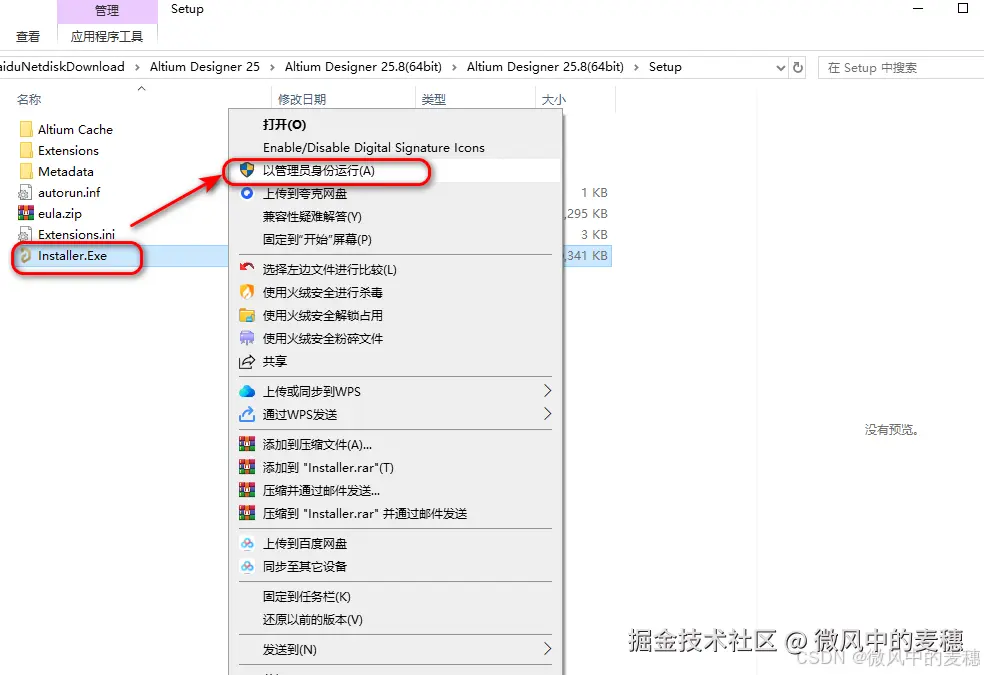Click the Extensions folder icon
This screenshot has width=984, height=675.
coord(26,151)
